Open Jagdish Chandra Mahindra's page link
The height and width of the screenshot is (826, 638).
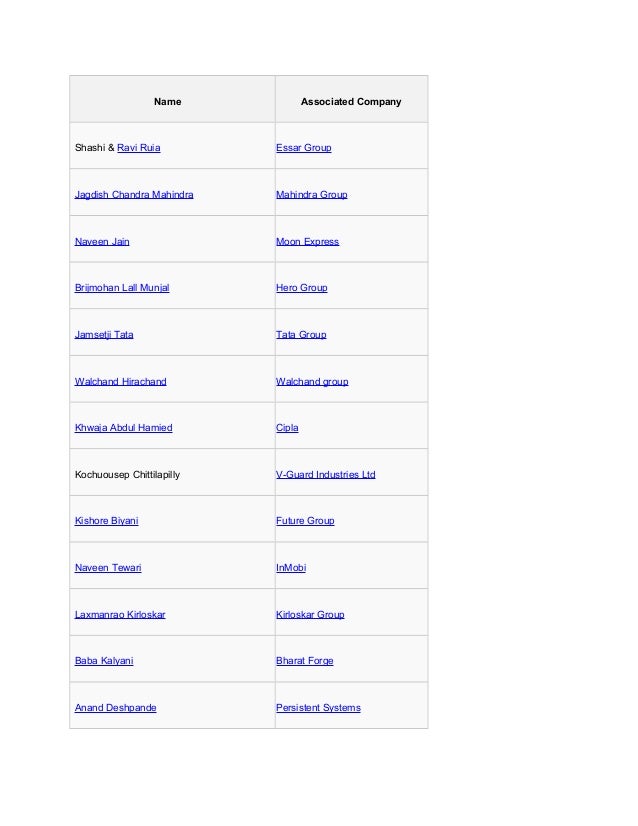click(x=134, y=194)
